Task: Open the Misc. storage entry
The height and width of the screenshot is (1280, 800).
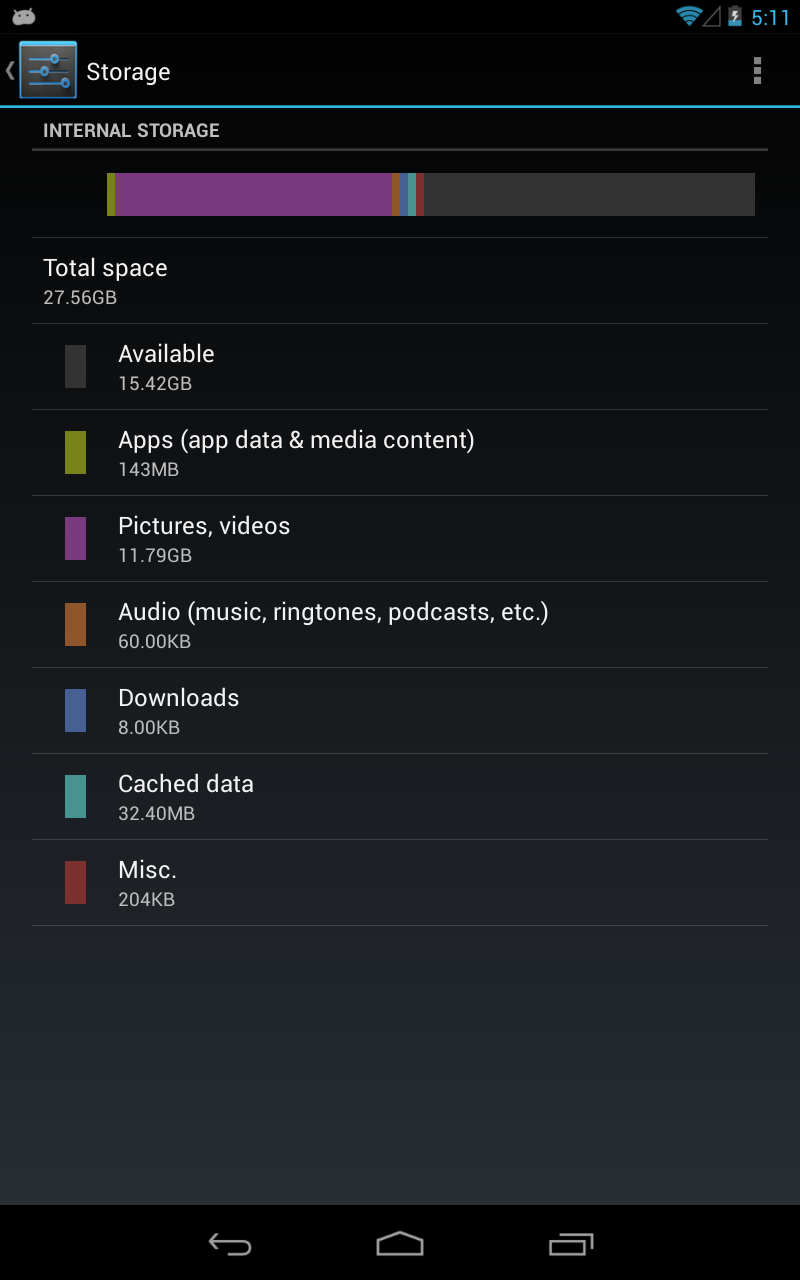Action: coord(400,883)
